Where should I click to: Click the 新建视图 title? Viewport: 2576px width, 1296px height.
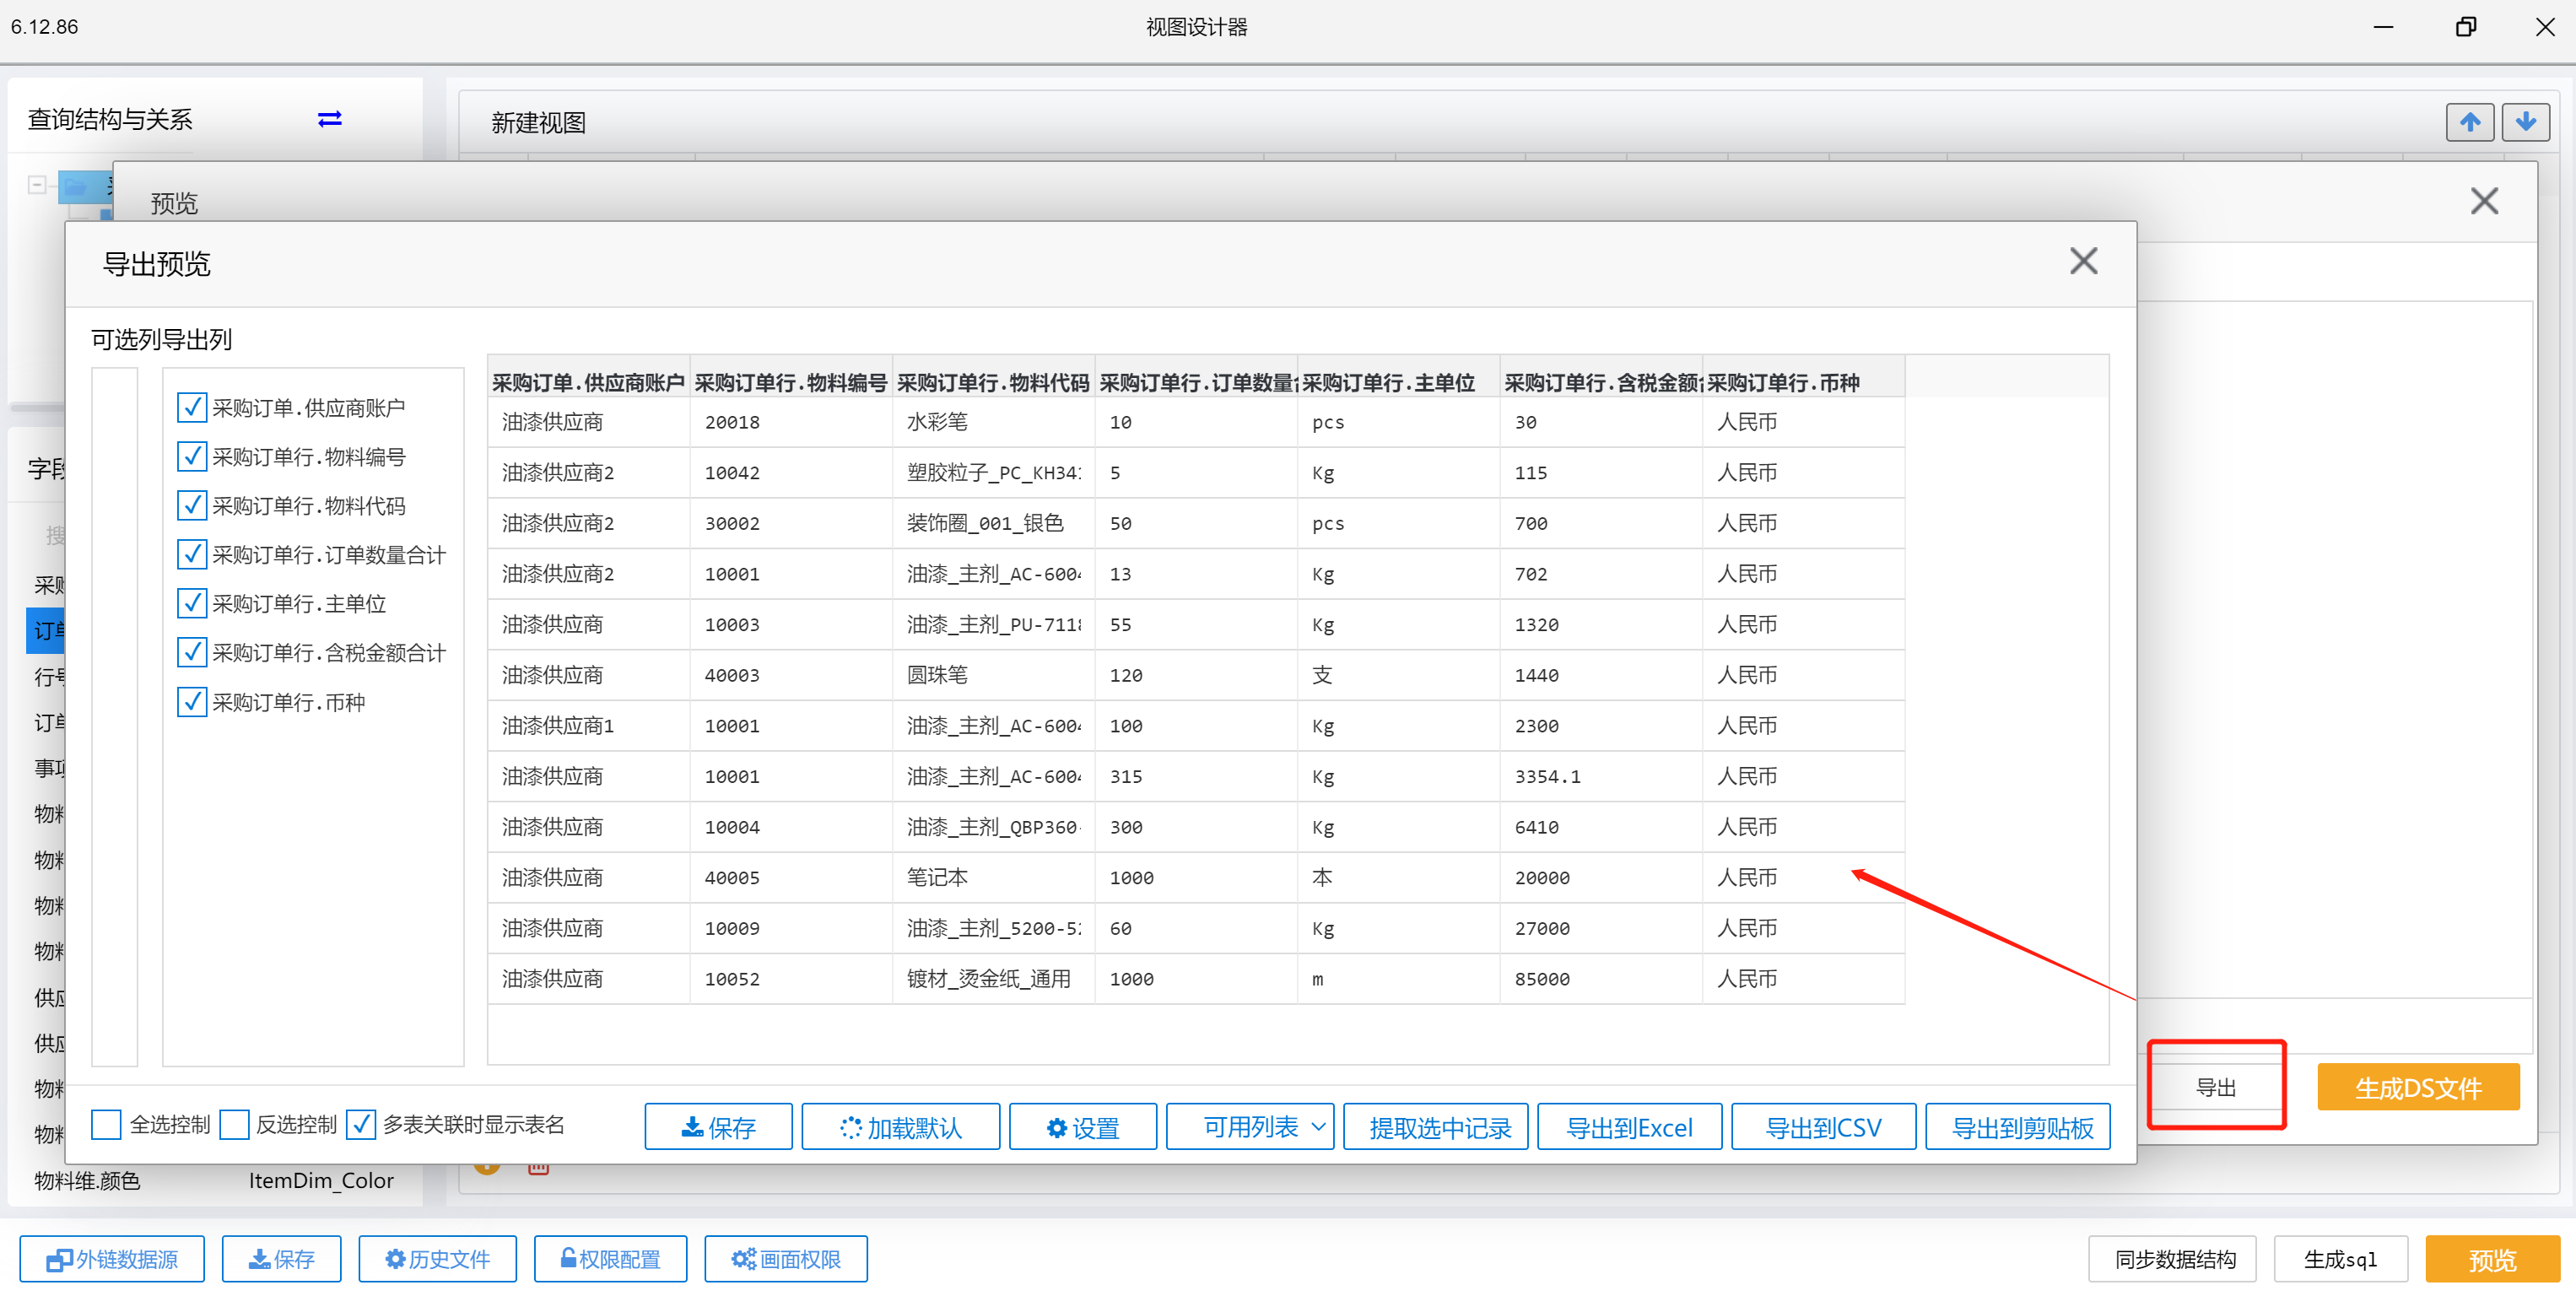click(x=538, y=123)
